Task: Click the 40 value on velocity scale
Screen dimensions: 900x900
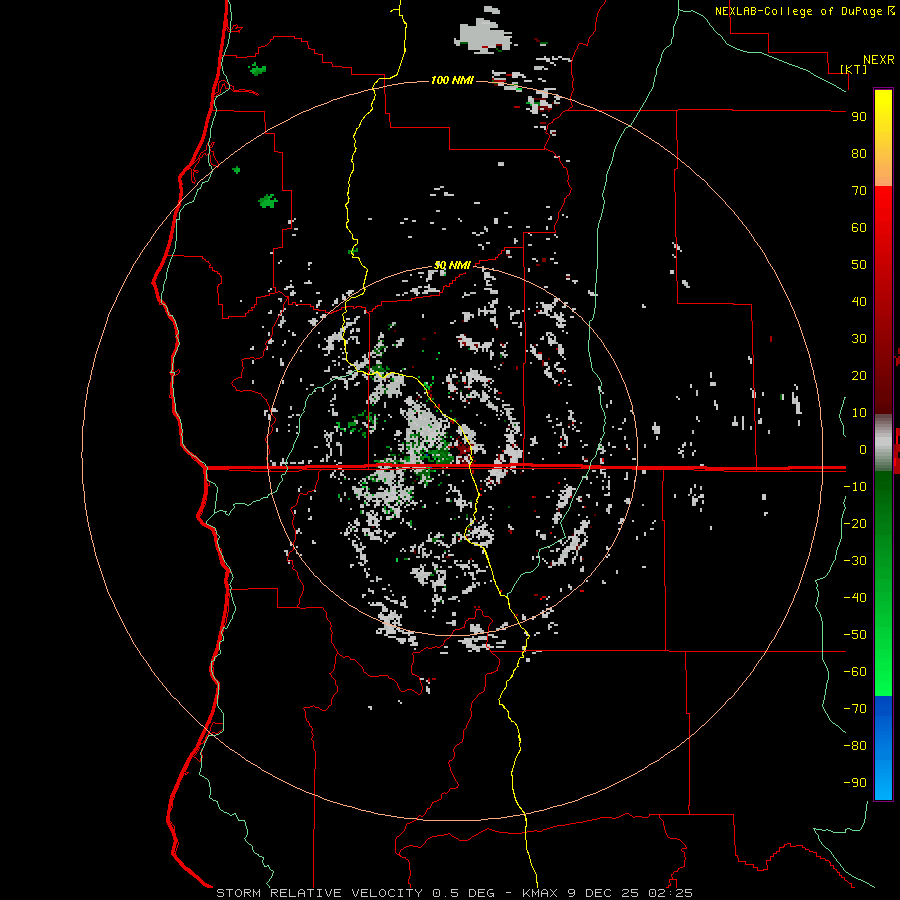Action: (x=859, y=301)
